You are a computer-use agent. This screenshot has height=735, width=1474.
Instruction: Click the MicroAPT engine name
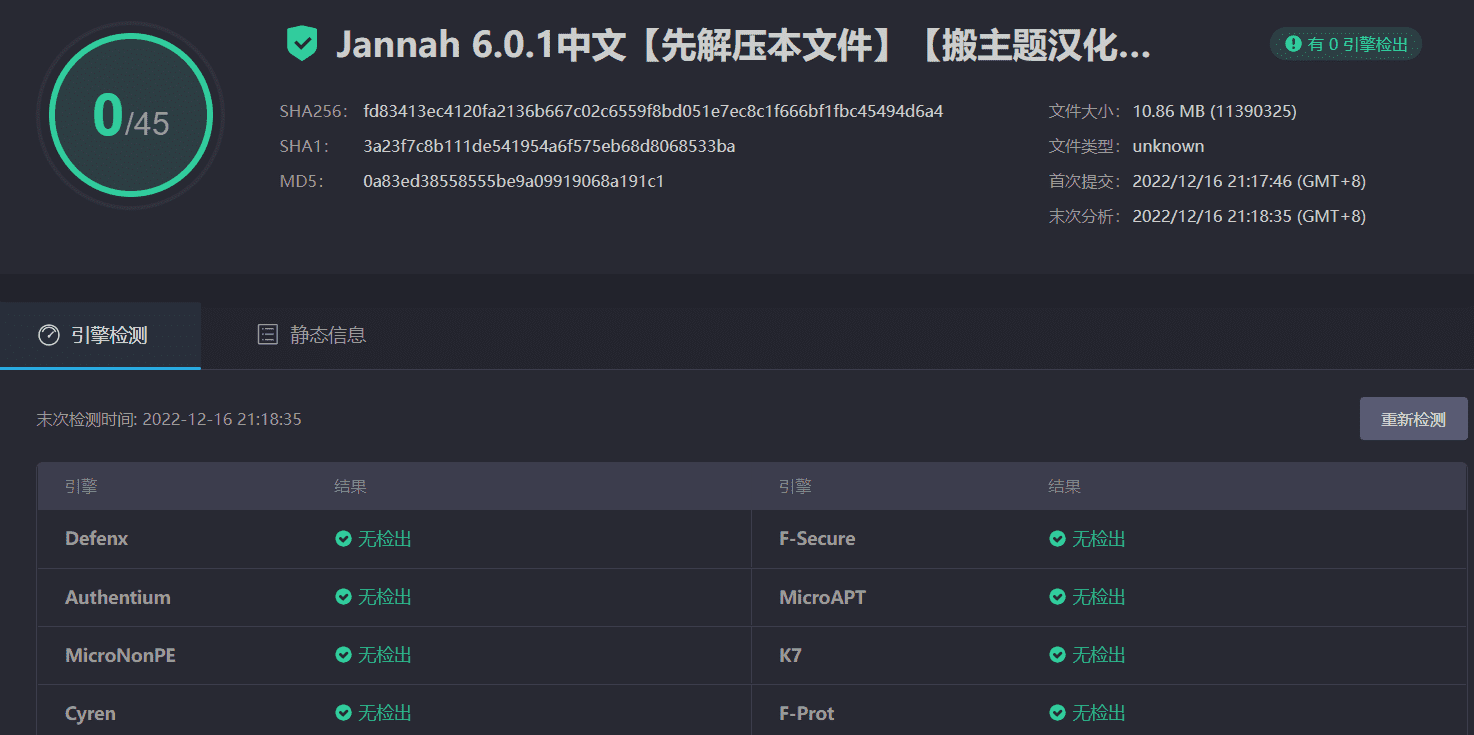pos(822,597)
